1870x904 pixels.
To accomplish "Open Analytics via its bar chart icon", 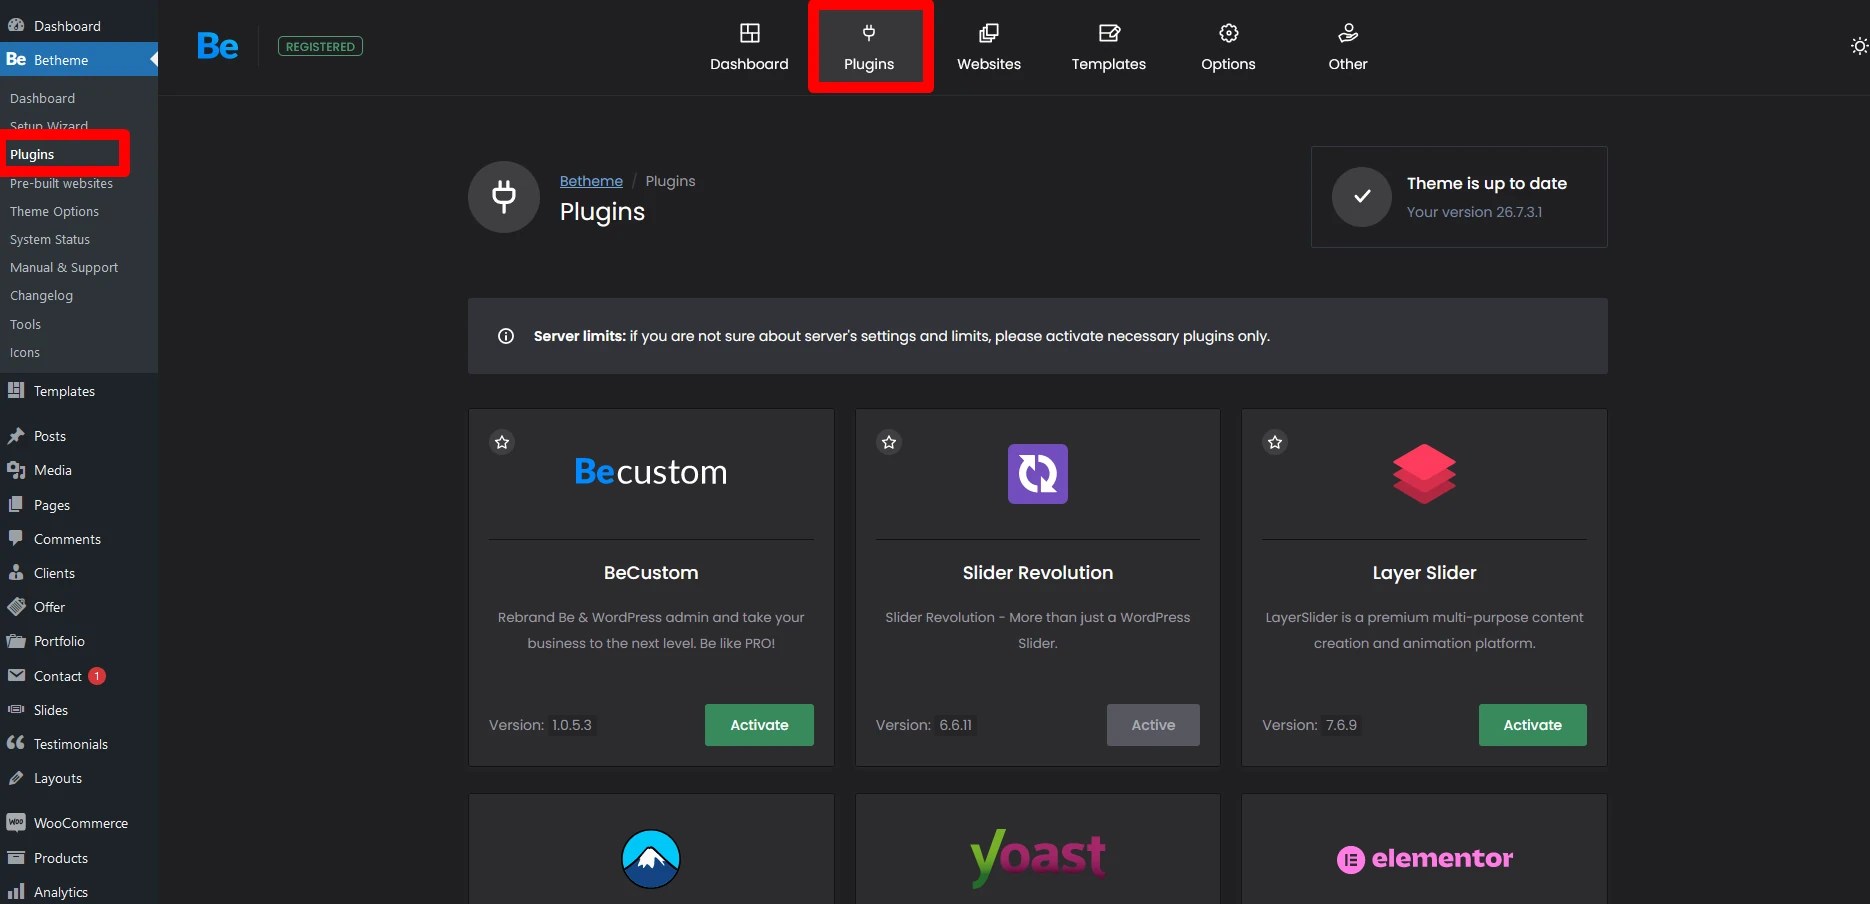I will pos(16,891).
